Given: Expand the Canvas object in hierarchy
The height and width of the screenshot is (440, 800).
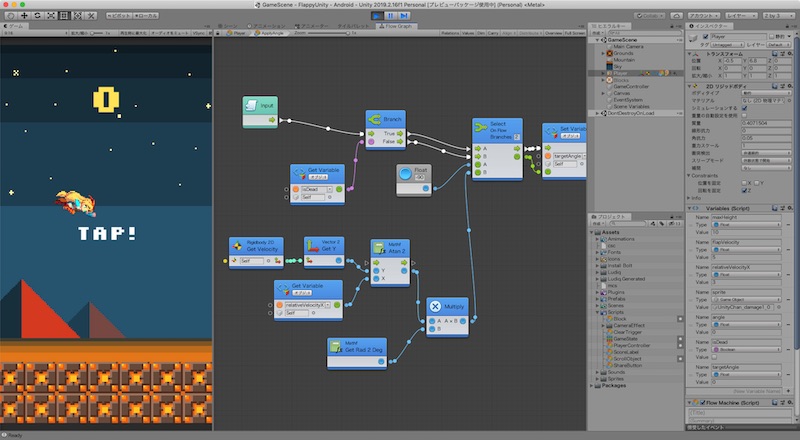Looking at the screenshot, I should point(603,93).
